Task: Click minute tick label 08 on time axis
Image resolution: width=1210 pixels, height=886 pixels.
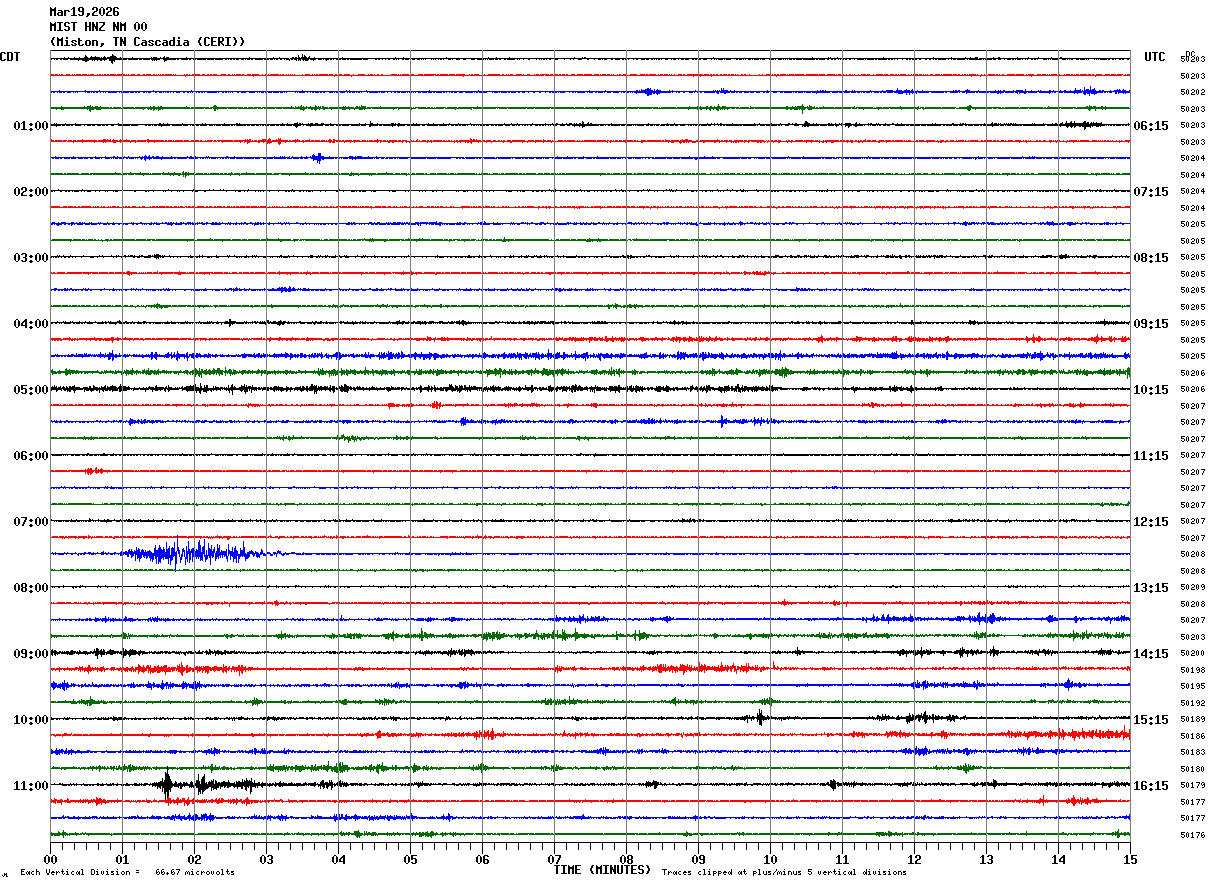Action: click(x=626, y=859)
